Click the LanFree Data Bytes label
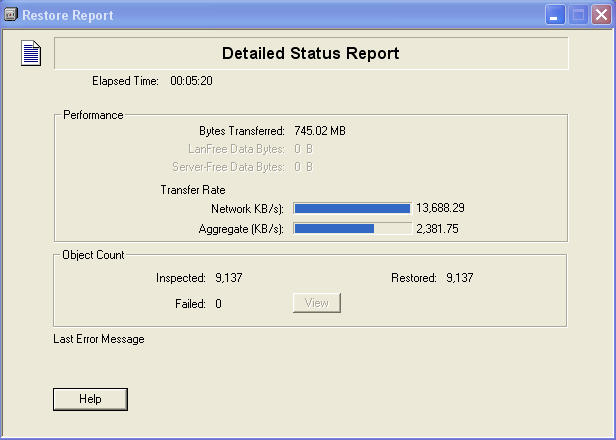 point(236,149)
